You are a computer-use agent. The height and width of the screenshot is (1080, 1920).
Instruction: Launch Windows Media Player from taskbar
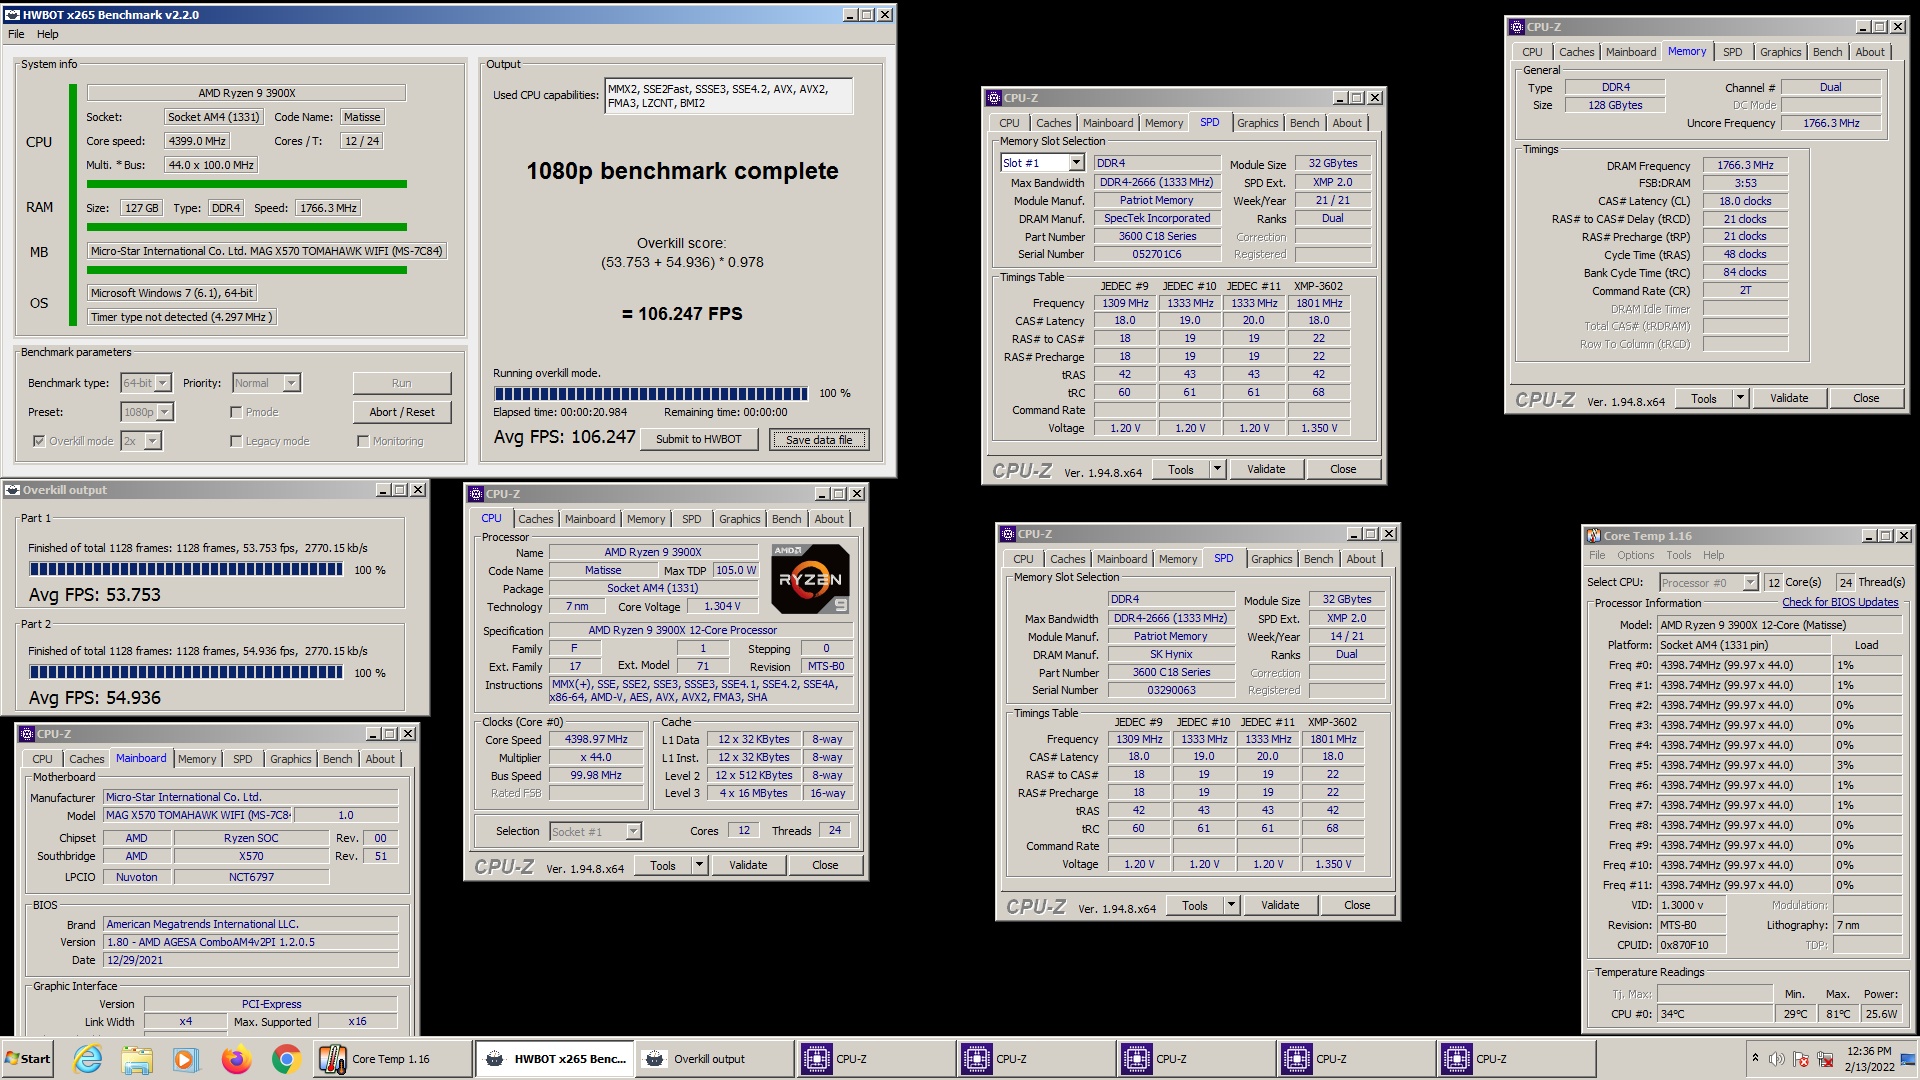click(x=186, y=1059)
